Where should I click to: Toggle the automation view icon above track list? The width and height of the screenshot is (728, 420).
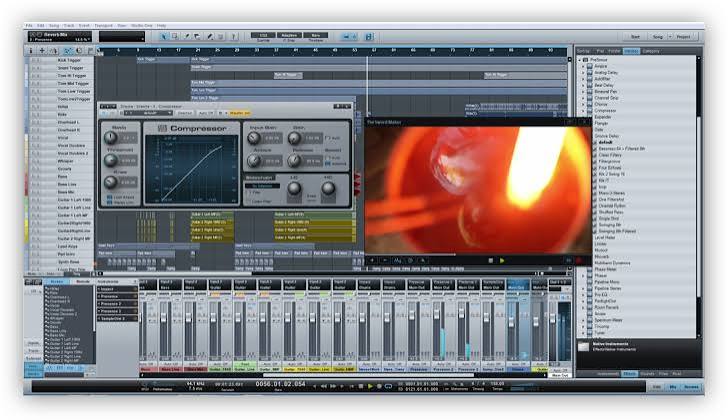coord(68,51)
